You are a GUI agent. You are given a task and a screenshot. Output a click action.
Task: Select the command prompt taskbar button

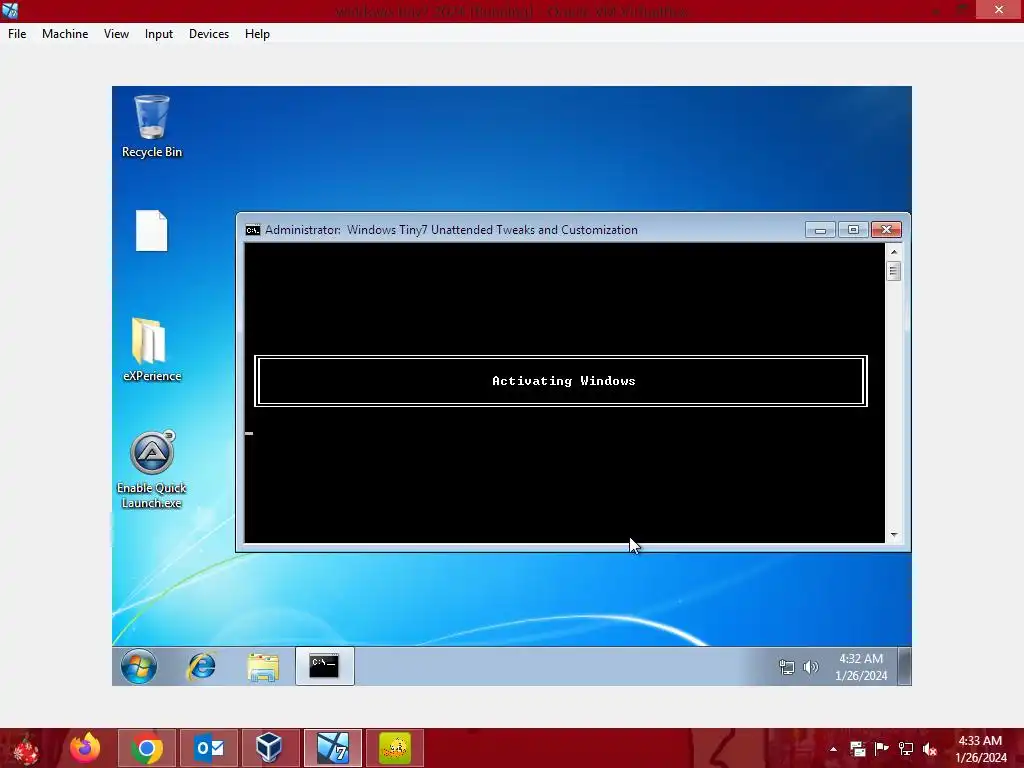pyautogui.click(x=324, y=666)
